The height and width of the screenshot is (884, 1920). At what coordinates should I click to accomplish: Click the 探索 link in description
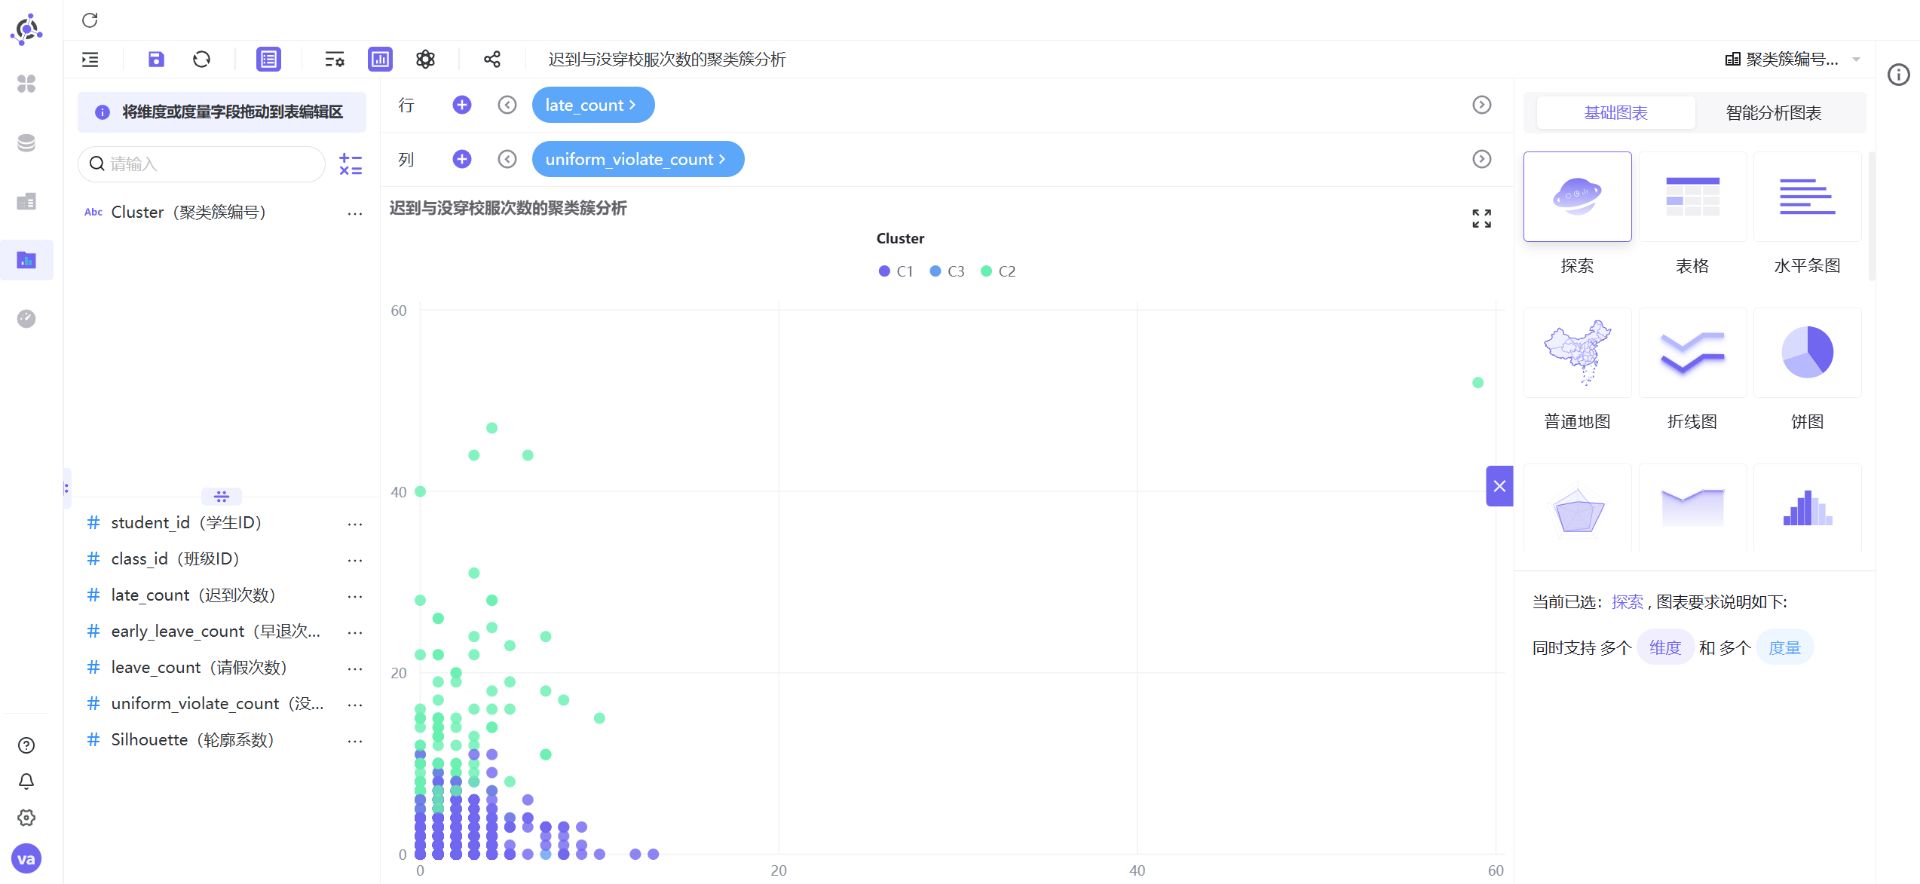click(x=1627, y=602)
